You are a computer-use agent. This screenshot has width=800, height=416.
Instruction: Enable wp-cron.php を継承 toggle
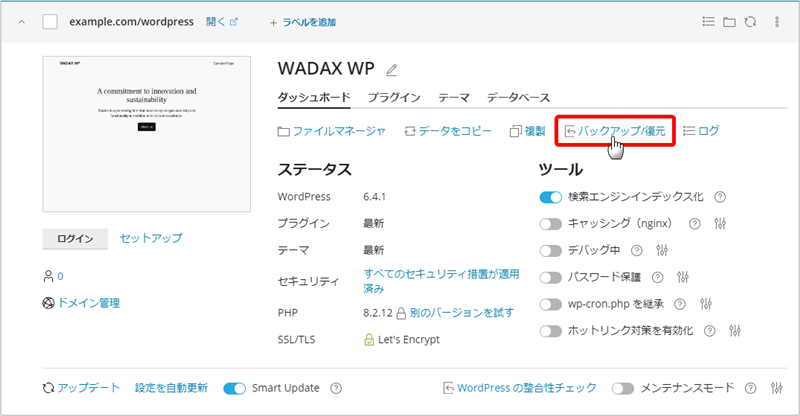coord(551,305)
